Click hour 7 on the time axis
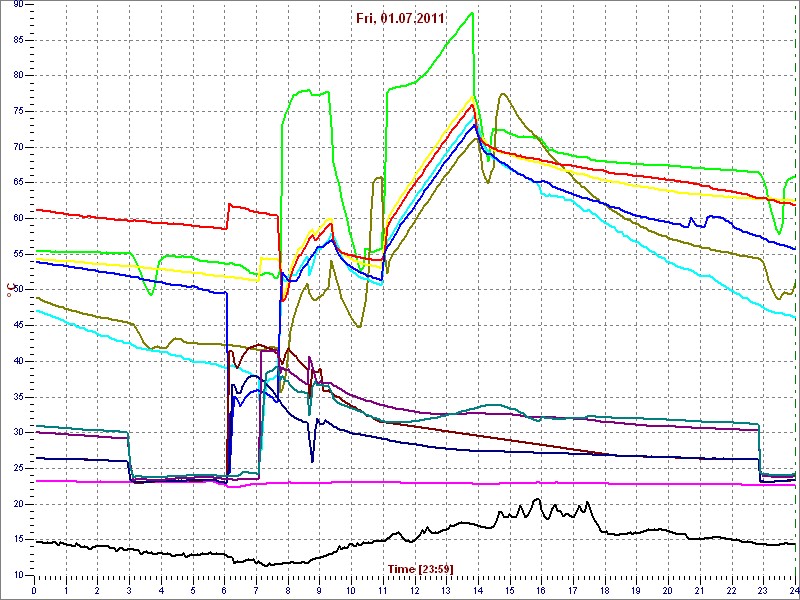The image size is (800, 600). click(x=256, y=591)
